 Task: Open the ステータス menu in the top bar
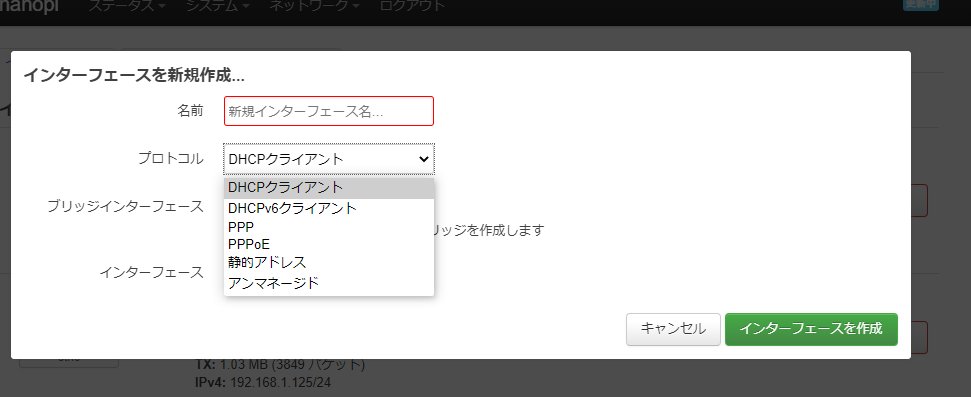click(x=127, y=6)
